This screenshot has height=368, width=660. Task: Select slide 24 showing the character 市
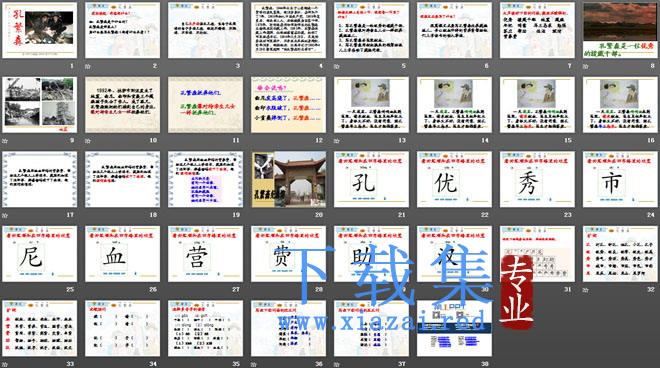click(x=620, y=179)
